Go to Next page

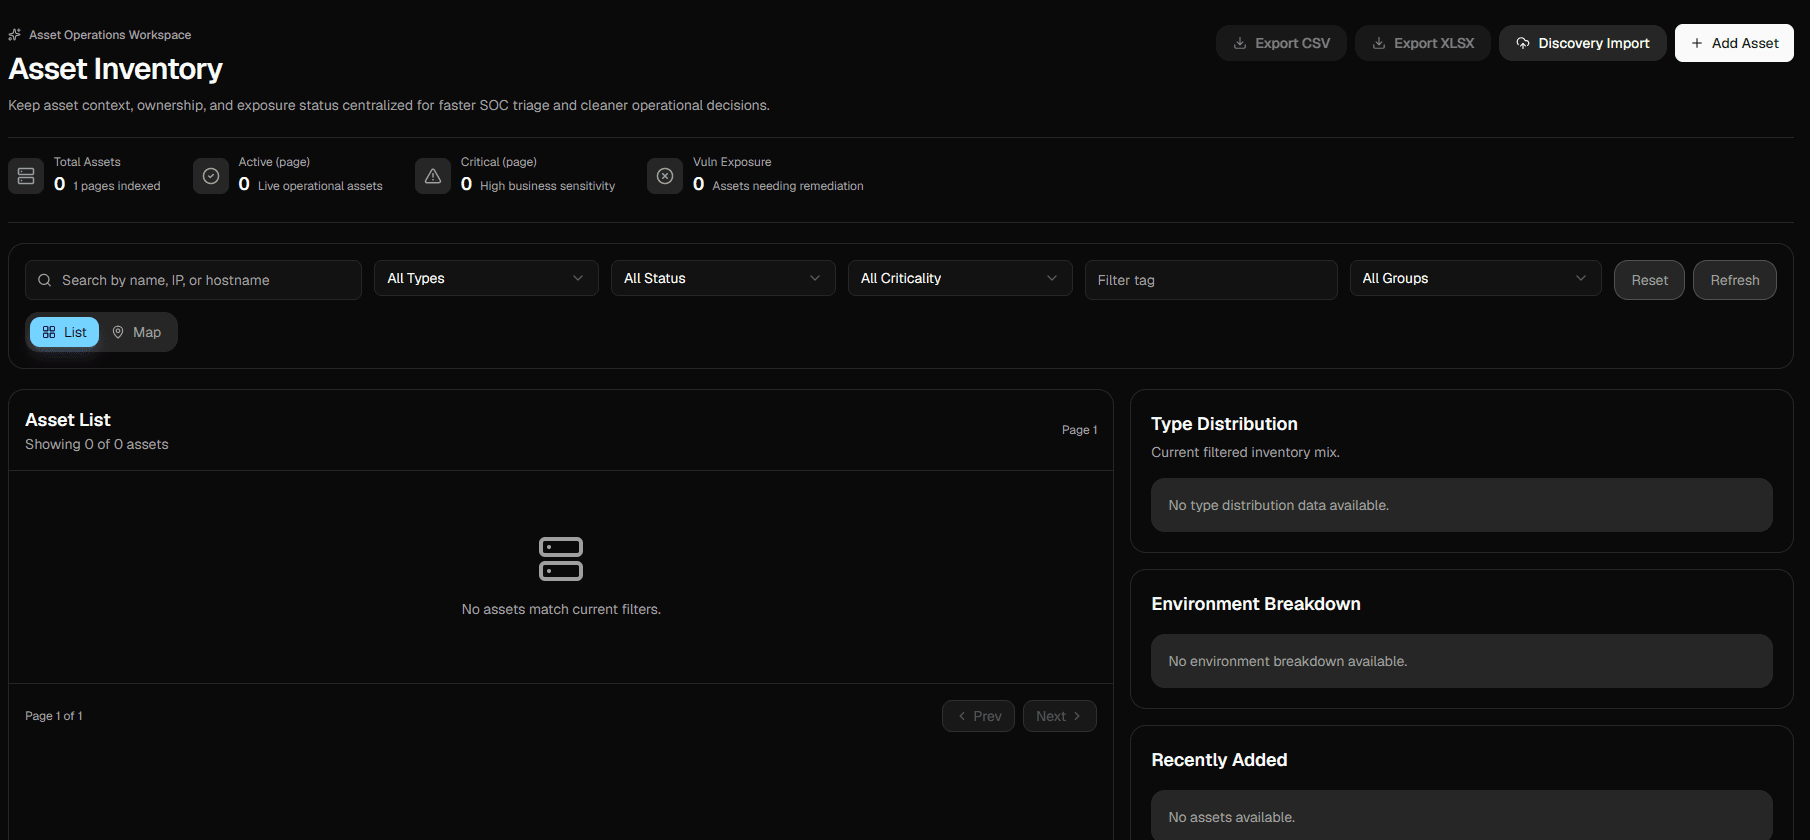point(1060,716)
